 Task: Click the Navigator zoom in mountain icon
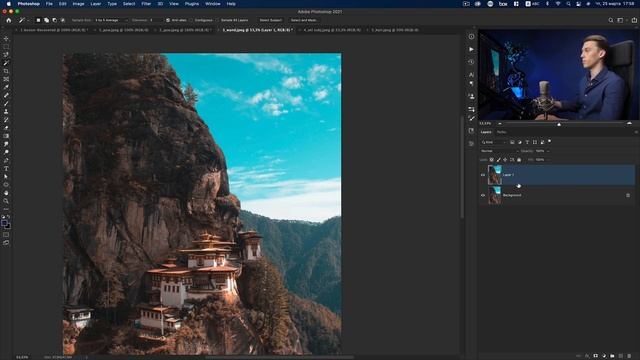(x=629, y=123)
